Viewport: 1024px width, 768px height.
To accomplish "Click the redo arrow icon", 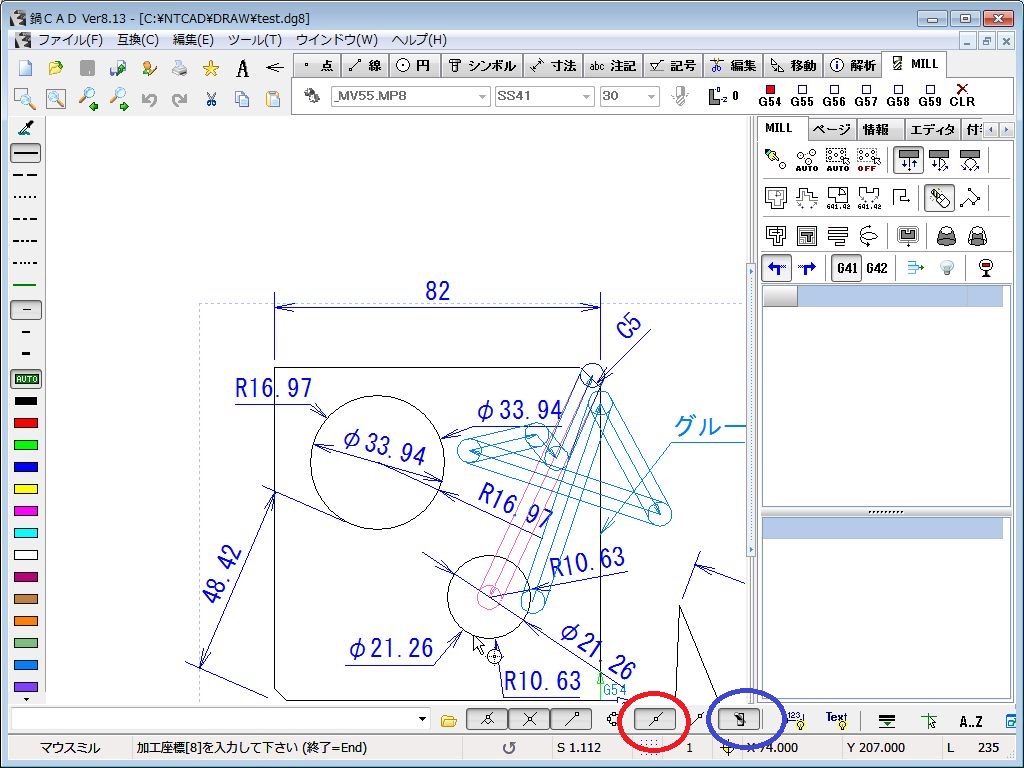I will click(180, 99).
